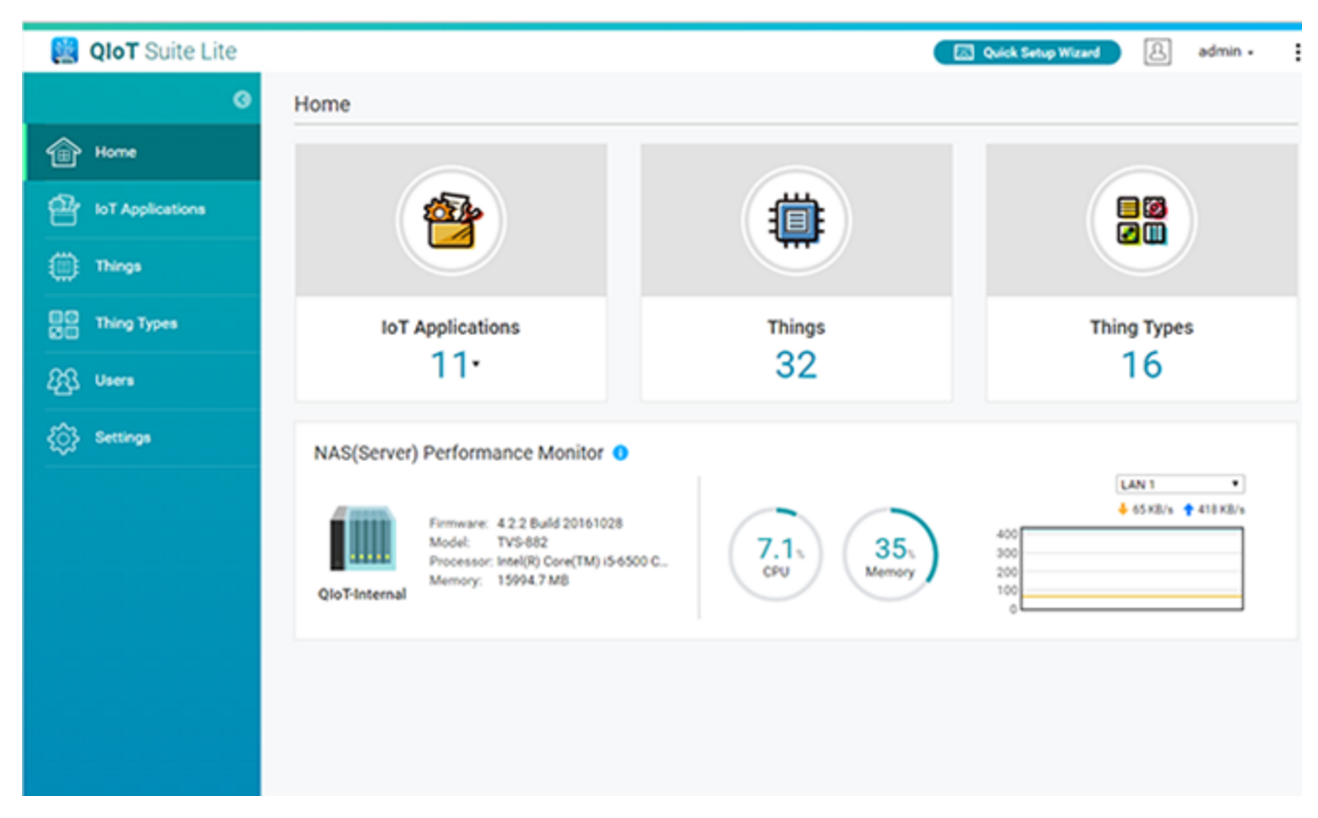Launch the Quick Setup Wizard
The height and width of the screenshot is (818, 1318).
point(1026,52)
